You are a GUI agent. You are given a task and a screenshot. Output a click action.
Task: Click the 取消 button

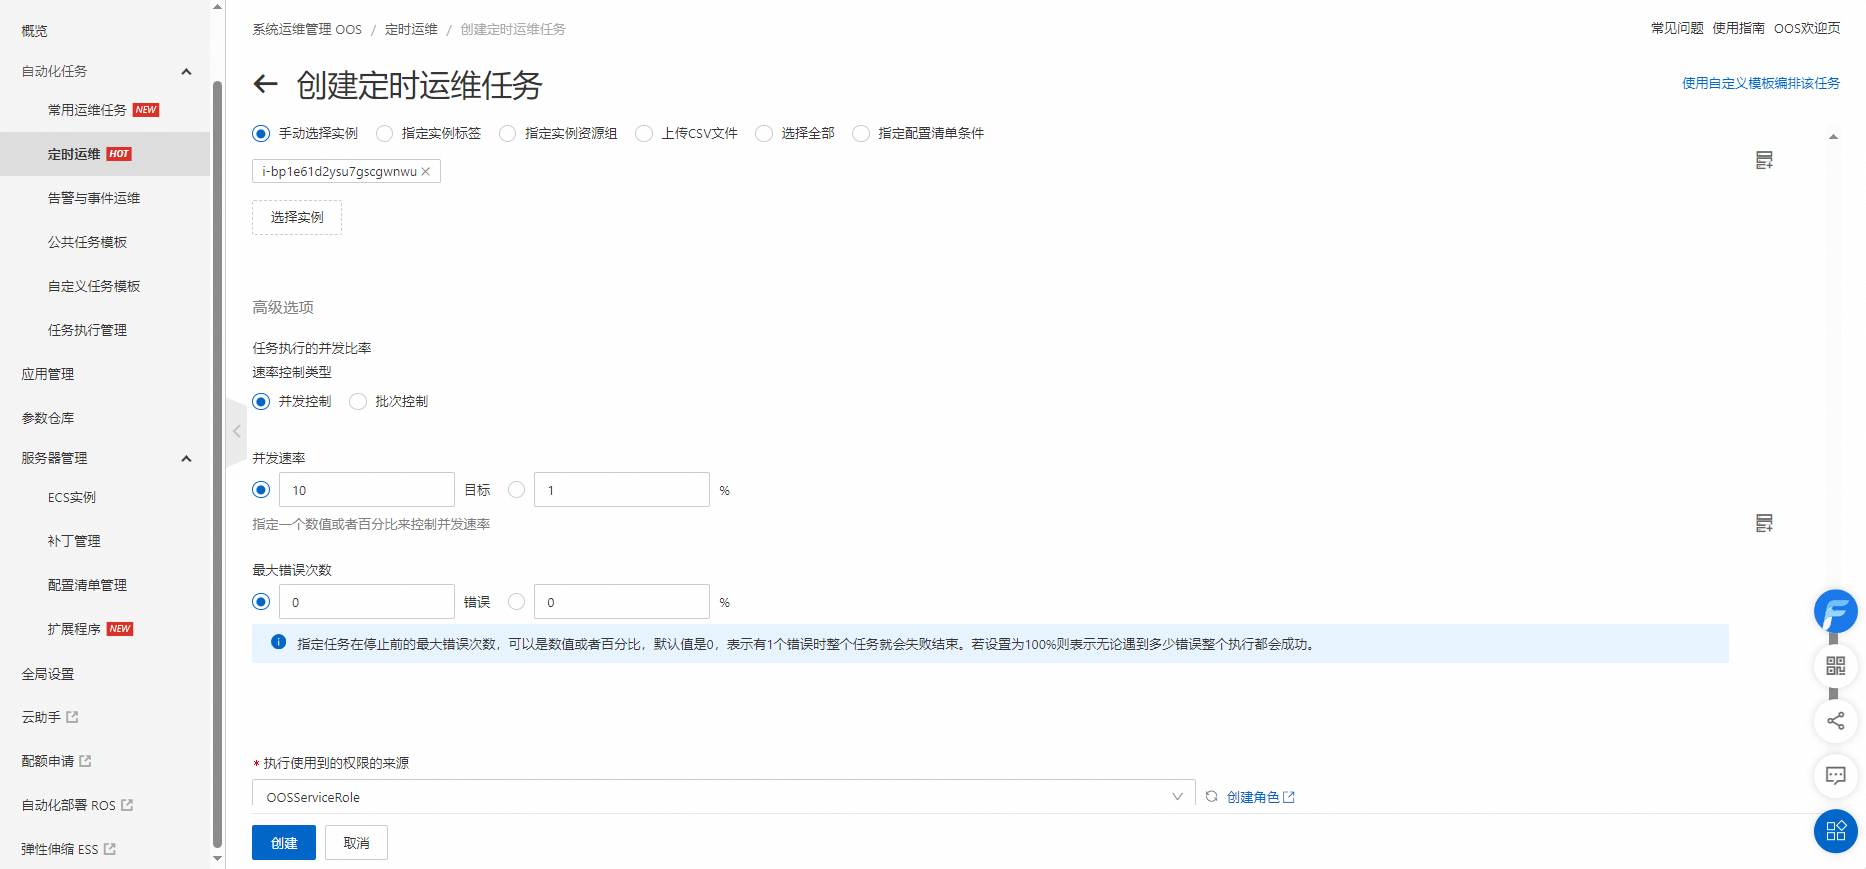coord(356,843)
